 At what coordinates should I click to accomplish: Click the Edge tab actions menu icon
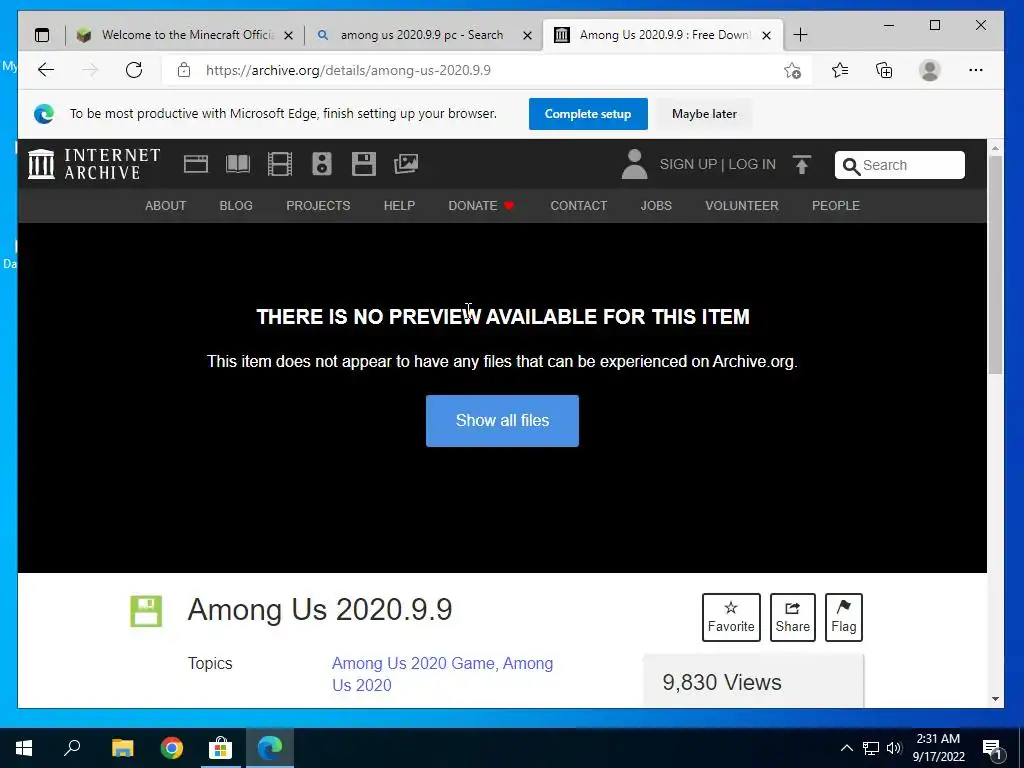tap(42, 35)
